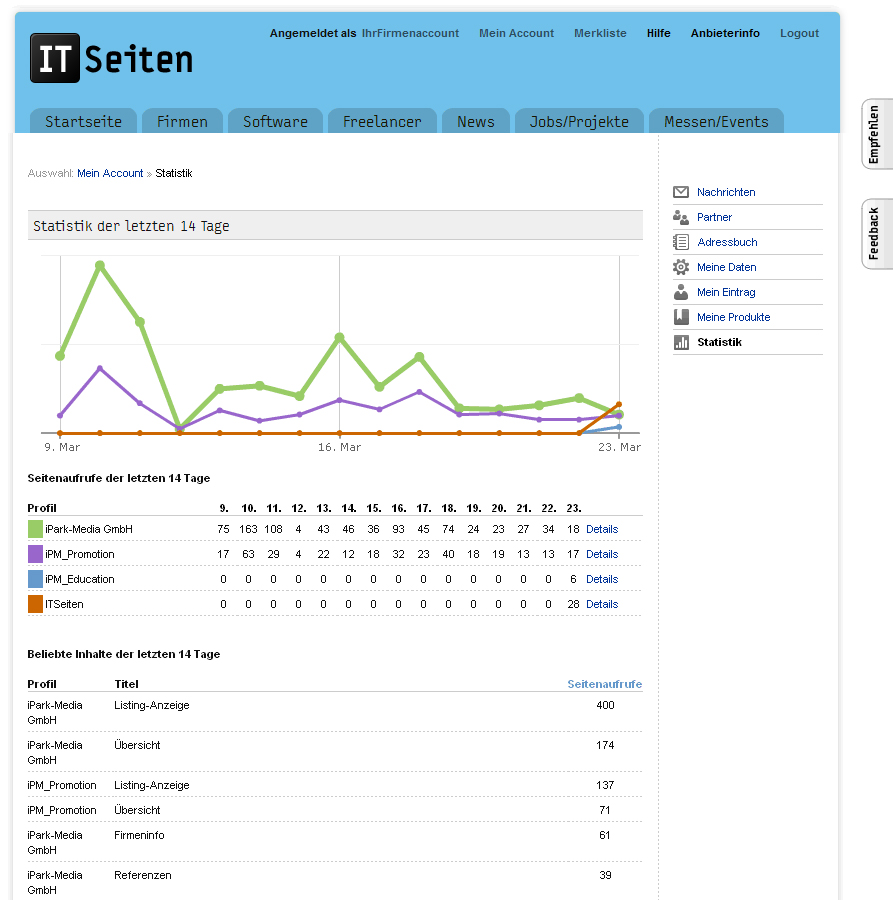Sort by the Seitenaufrufe column header

pos(604,684)
